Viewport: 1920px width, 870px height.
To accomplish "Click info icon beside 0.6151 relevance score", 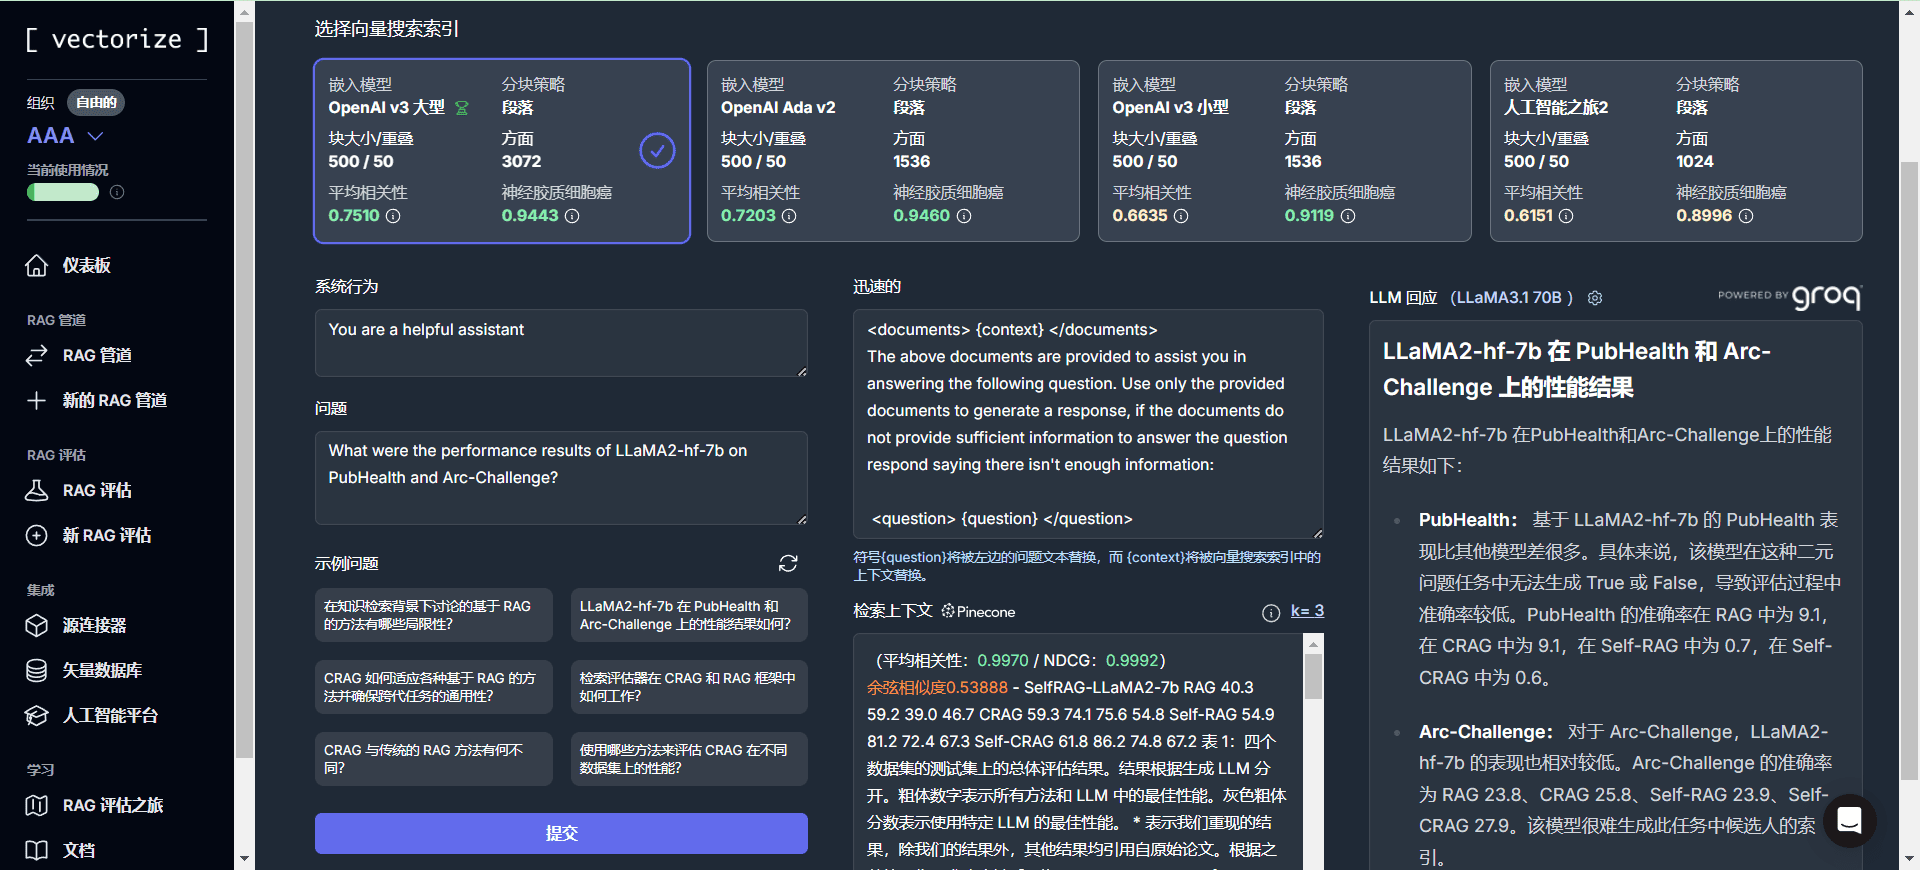I will (x=1566, y=216).
